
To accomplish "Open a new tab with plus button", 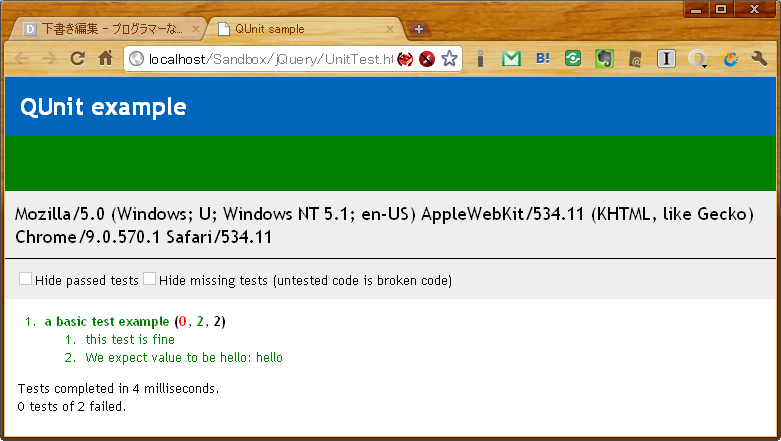I will pos(418,29).
